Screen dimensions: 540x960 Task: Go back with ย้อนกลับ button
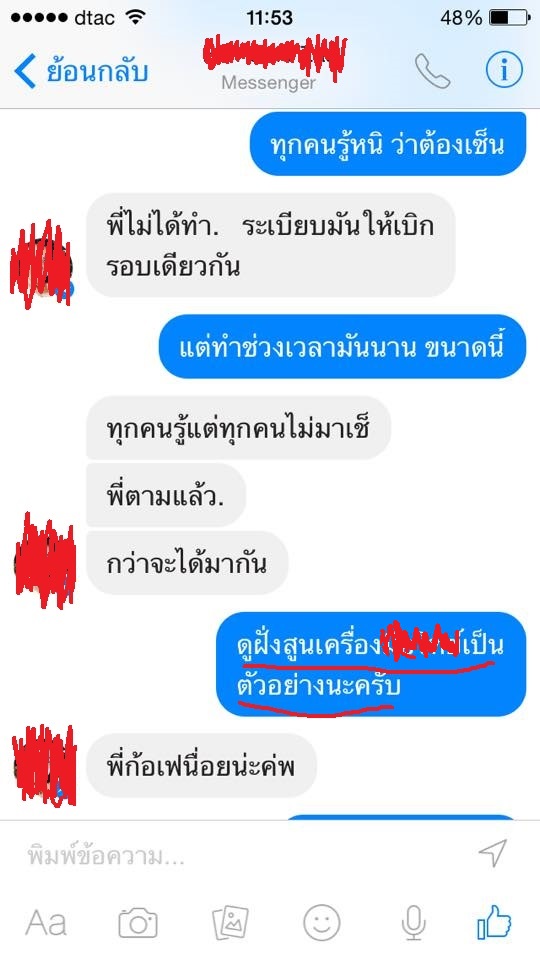81,71
